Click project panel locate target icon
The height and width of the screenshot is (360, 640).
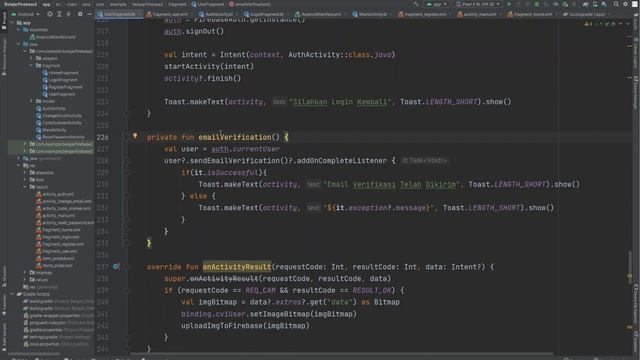click(x=50, y=14)
